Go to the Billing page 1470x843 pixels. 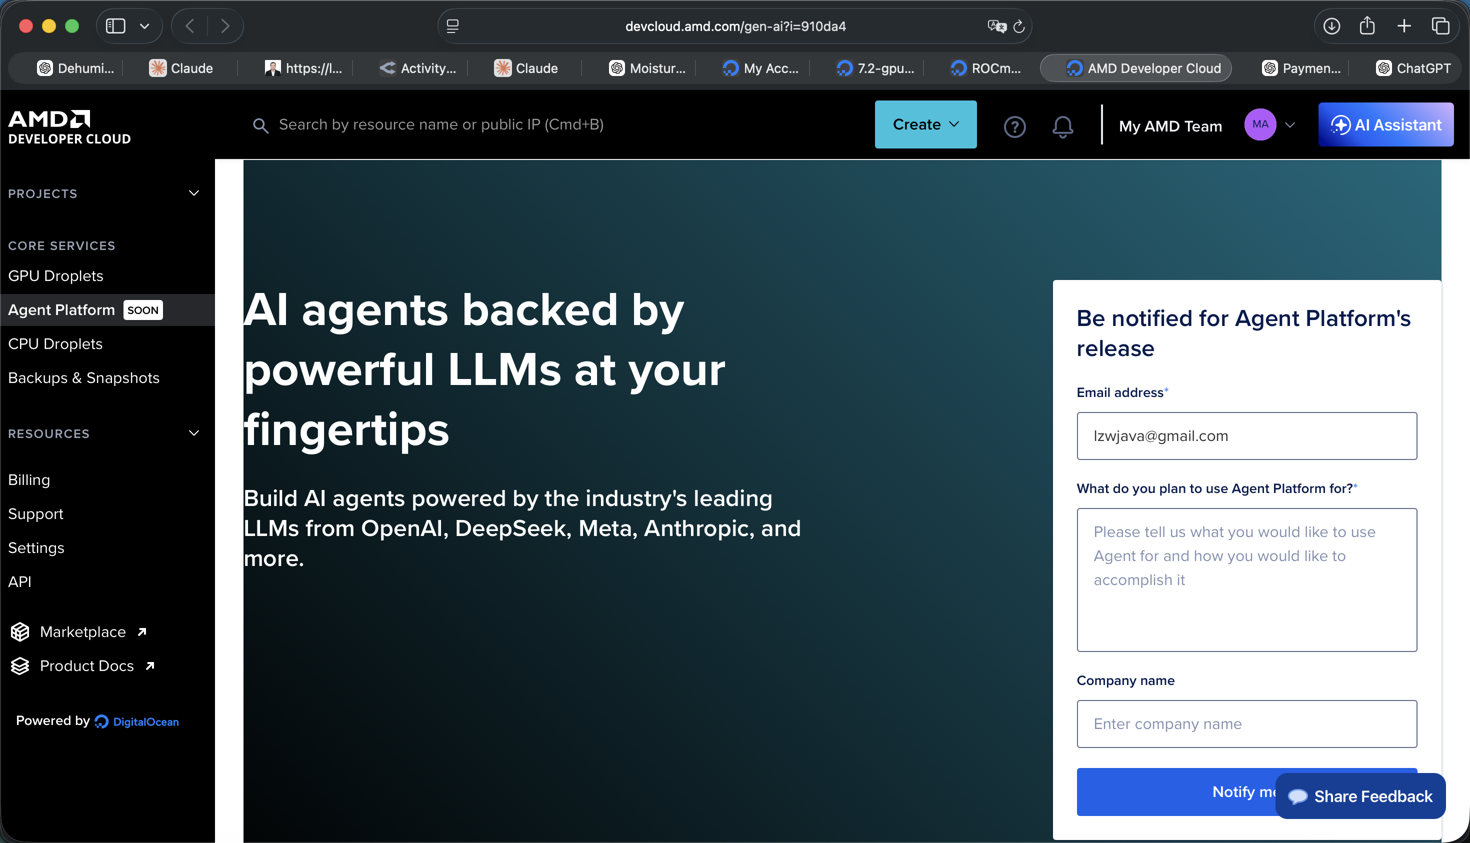[29, 480]
